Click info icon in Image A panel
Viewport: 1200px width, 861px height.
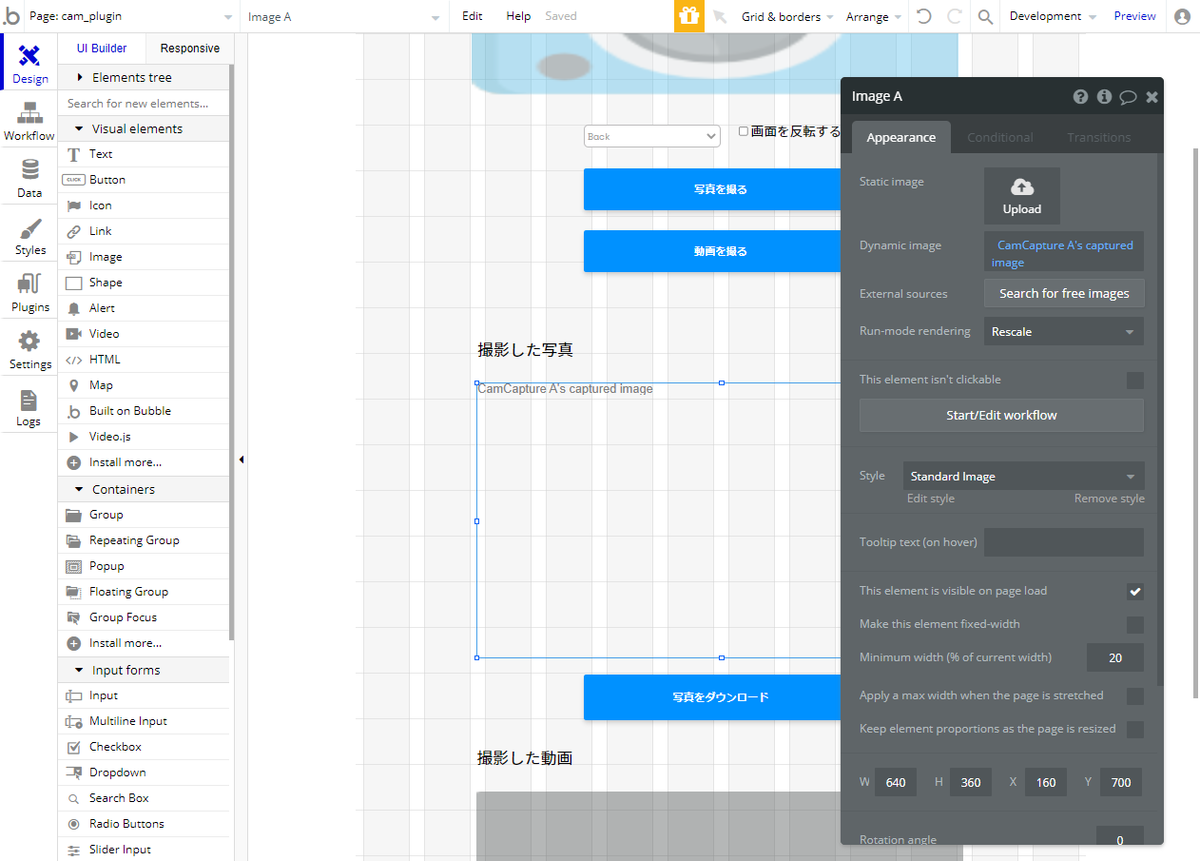pos(1104,97)
